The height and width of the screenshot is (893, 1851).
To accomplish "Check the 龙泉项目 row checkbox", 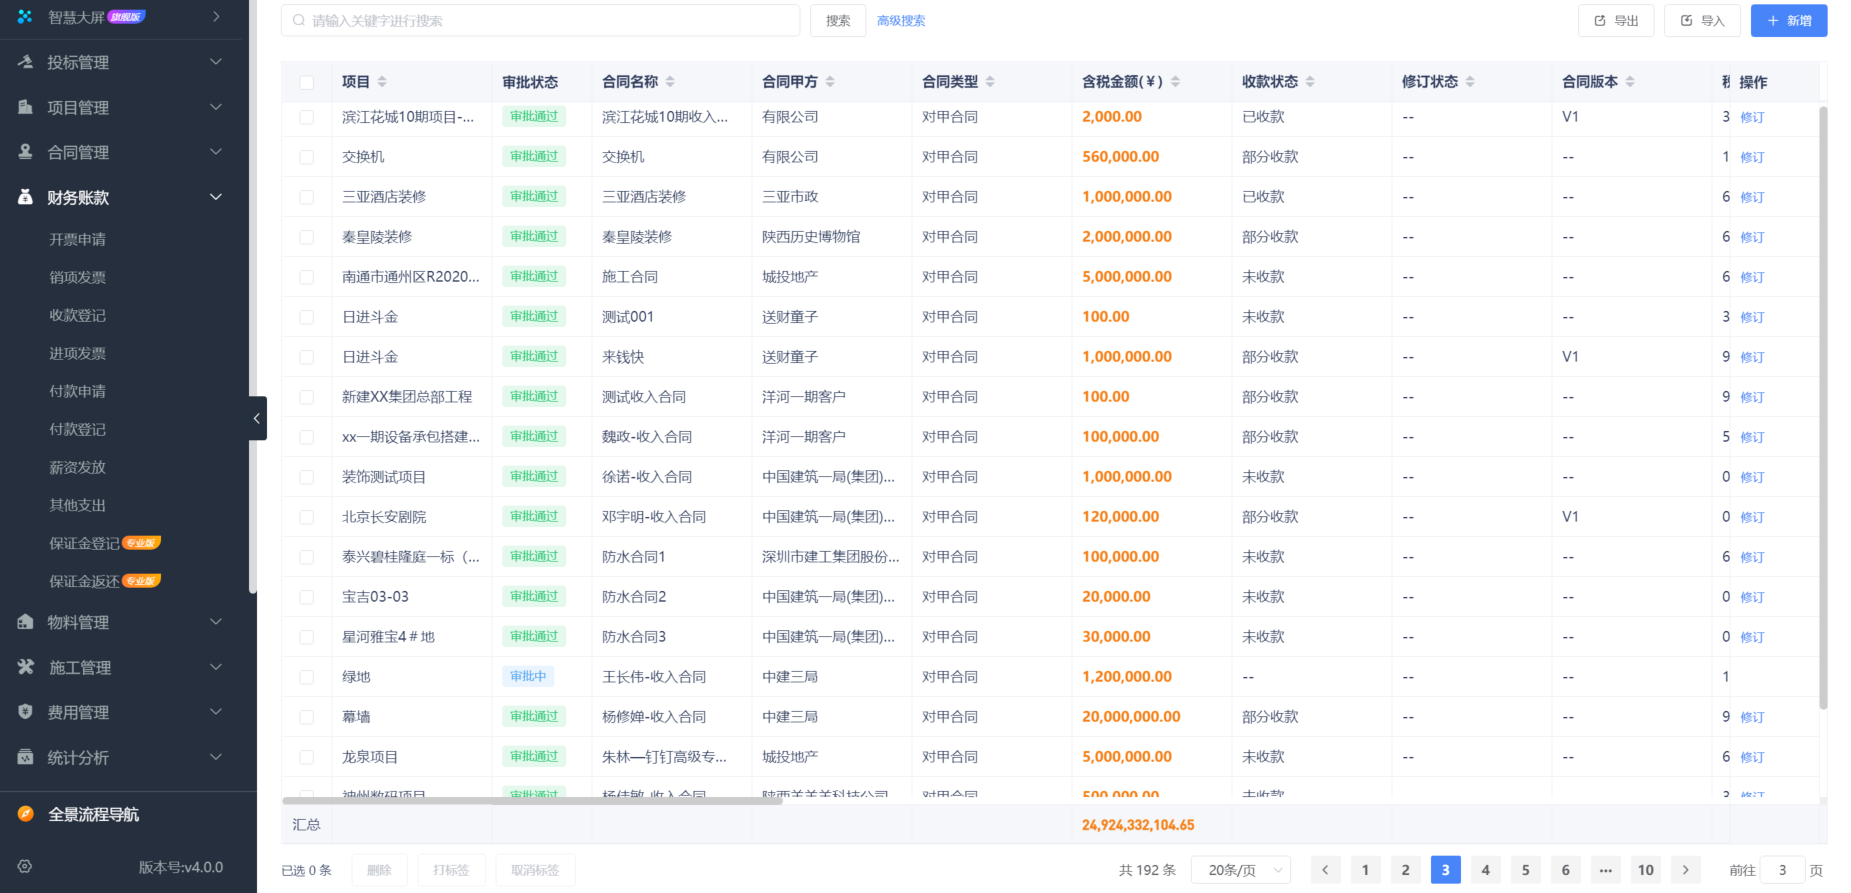I will coord(306,757).
